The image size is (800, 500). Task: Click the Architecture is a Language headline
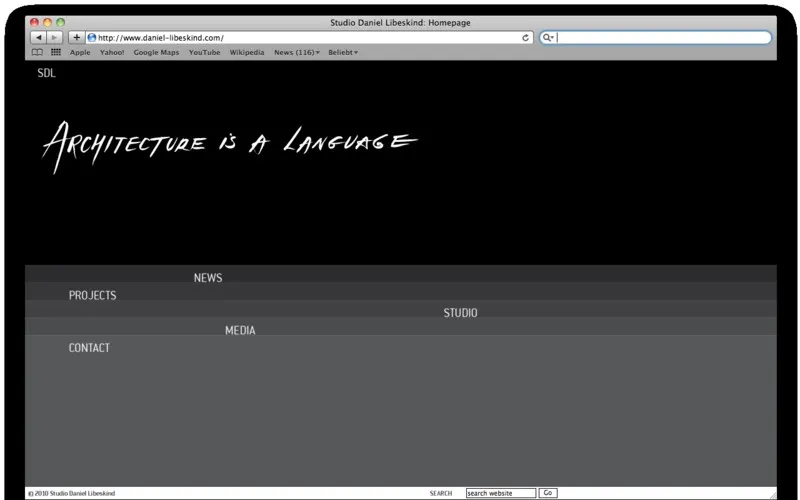pos(230,146)
